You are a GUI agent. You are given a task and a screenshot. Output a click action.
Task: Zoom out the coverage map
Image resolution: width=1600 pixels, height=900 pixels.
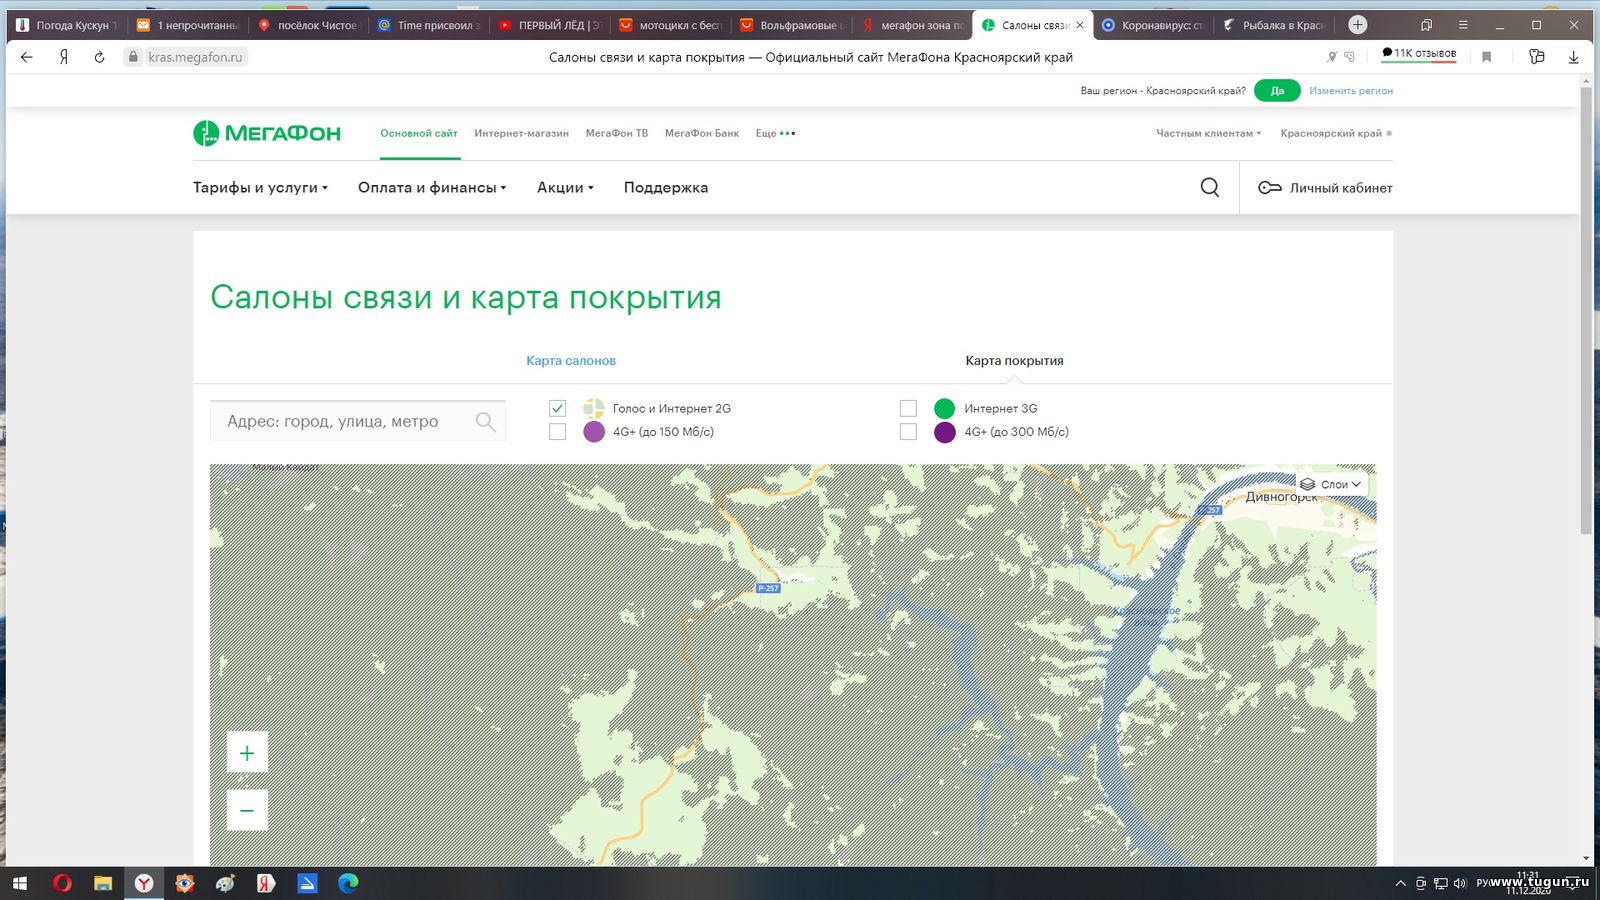[x=247, y=810]
